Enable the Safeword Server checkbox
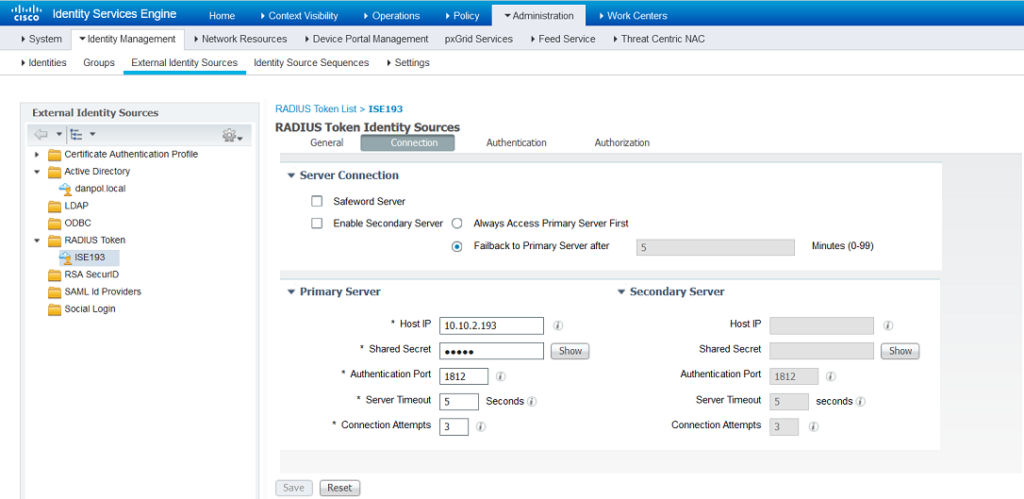This screenshot has width=1024, height=499. tap(317, 201)
